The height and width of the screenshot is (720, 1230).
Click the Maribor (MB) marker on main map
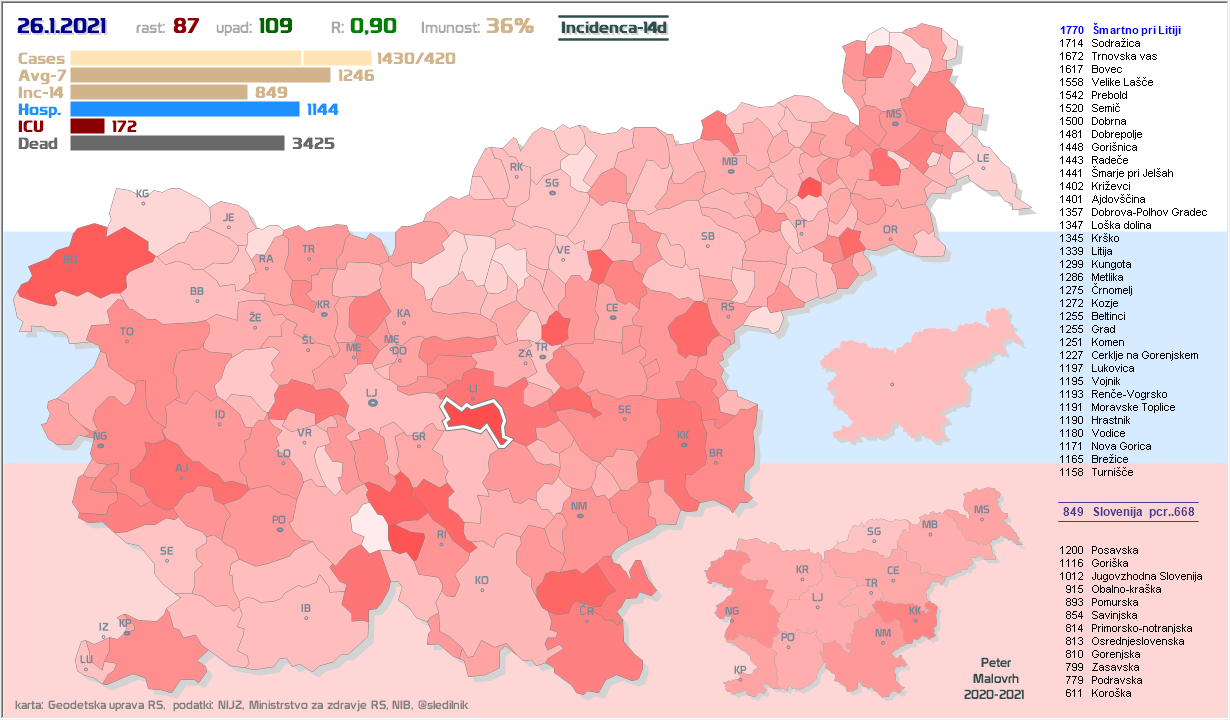(x=730, y=172)
